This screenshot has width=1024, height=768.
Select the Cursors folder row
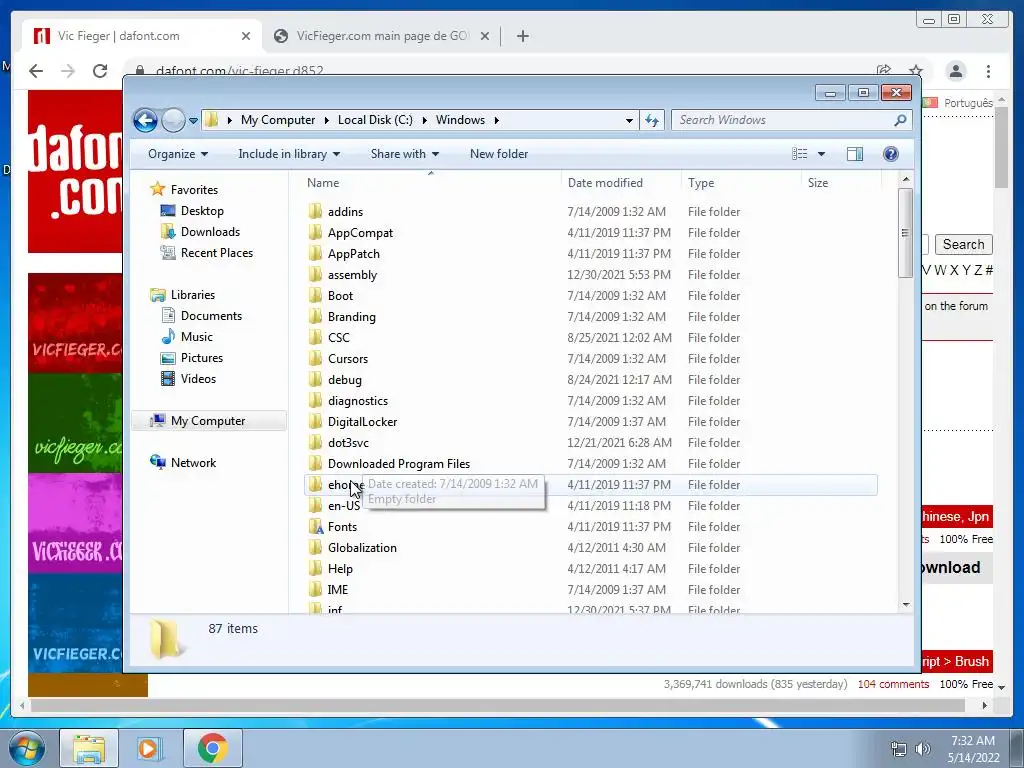591,359
